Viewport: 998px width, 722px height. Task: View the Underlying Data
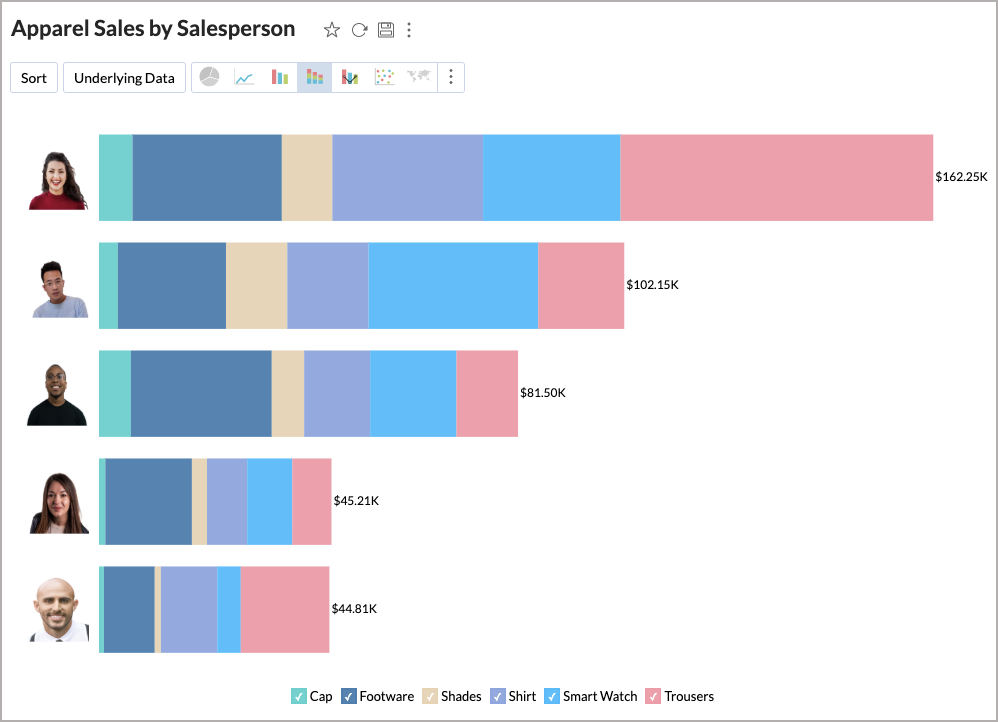pyautogui.click(x=124, y=77)
